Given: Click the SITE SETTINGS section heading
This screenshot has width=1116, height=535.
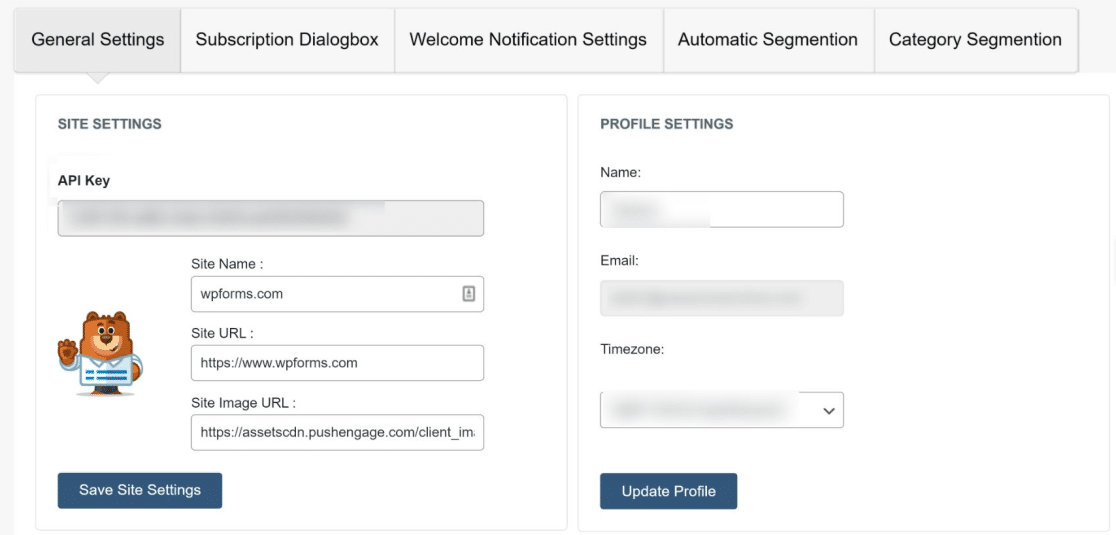Looking at the screenshot, I should [x=110, y=124].
